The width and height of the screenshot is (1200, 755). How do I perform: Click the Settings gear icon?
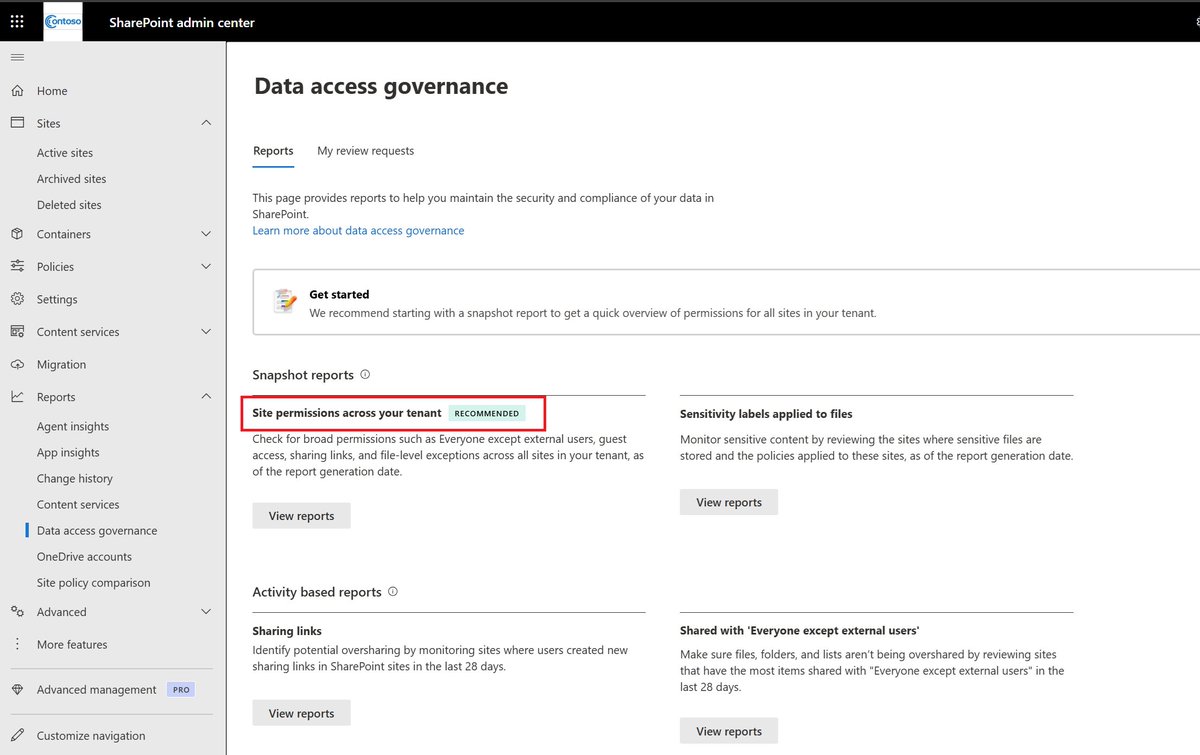click(x=17, y=299)
